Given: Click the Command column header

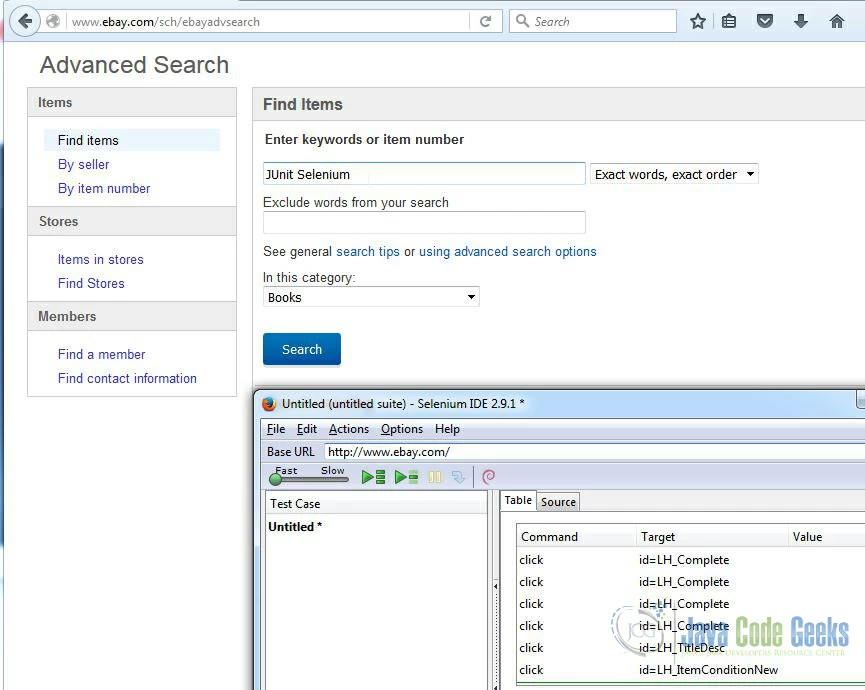Looking at the screenshot, I should [576, 537].
